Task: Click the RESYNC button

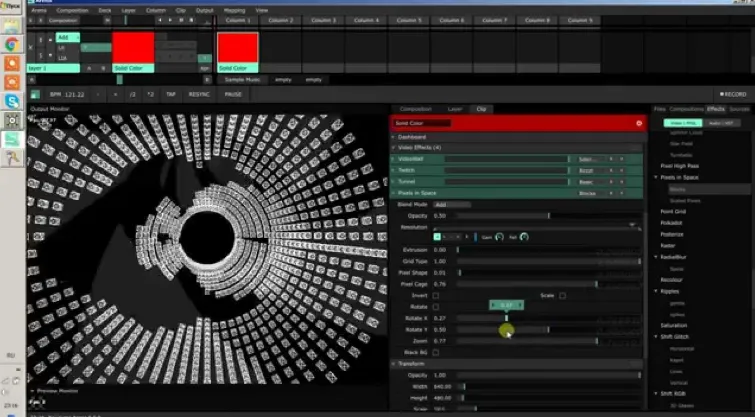Action: [199, 94]
